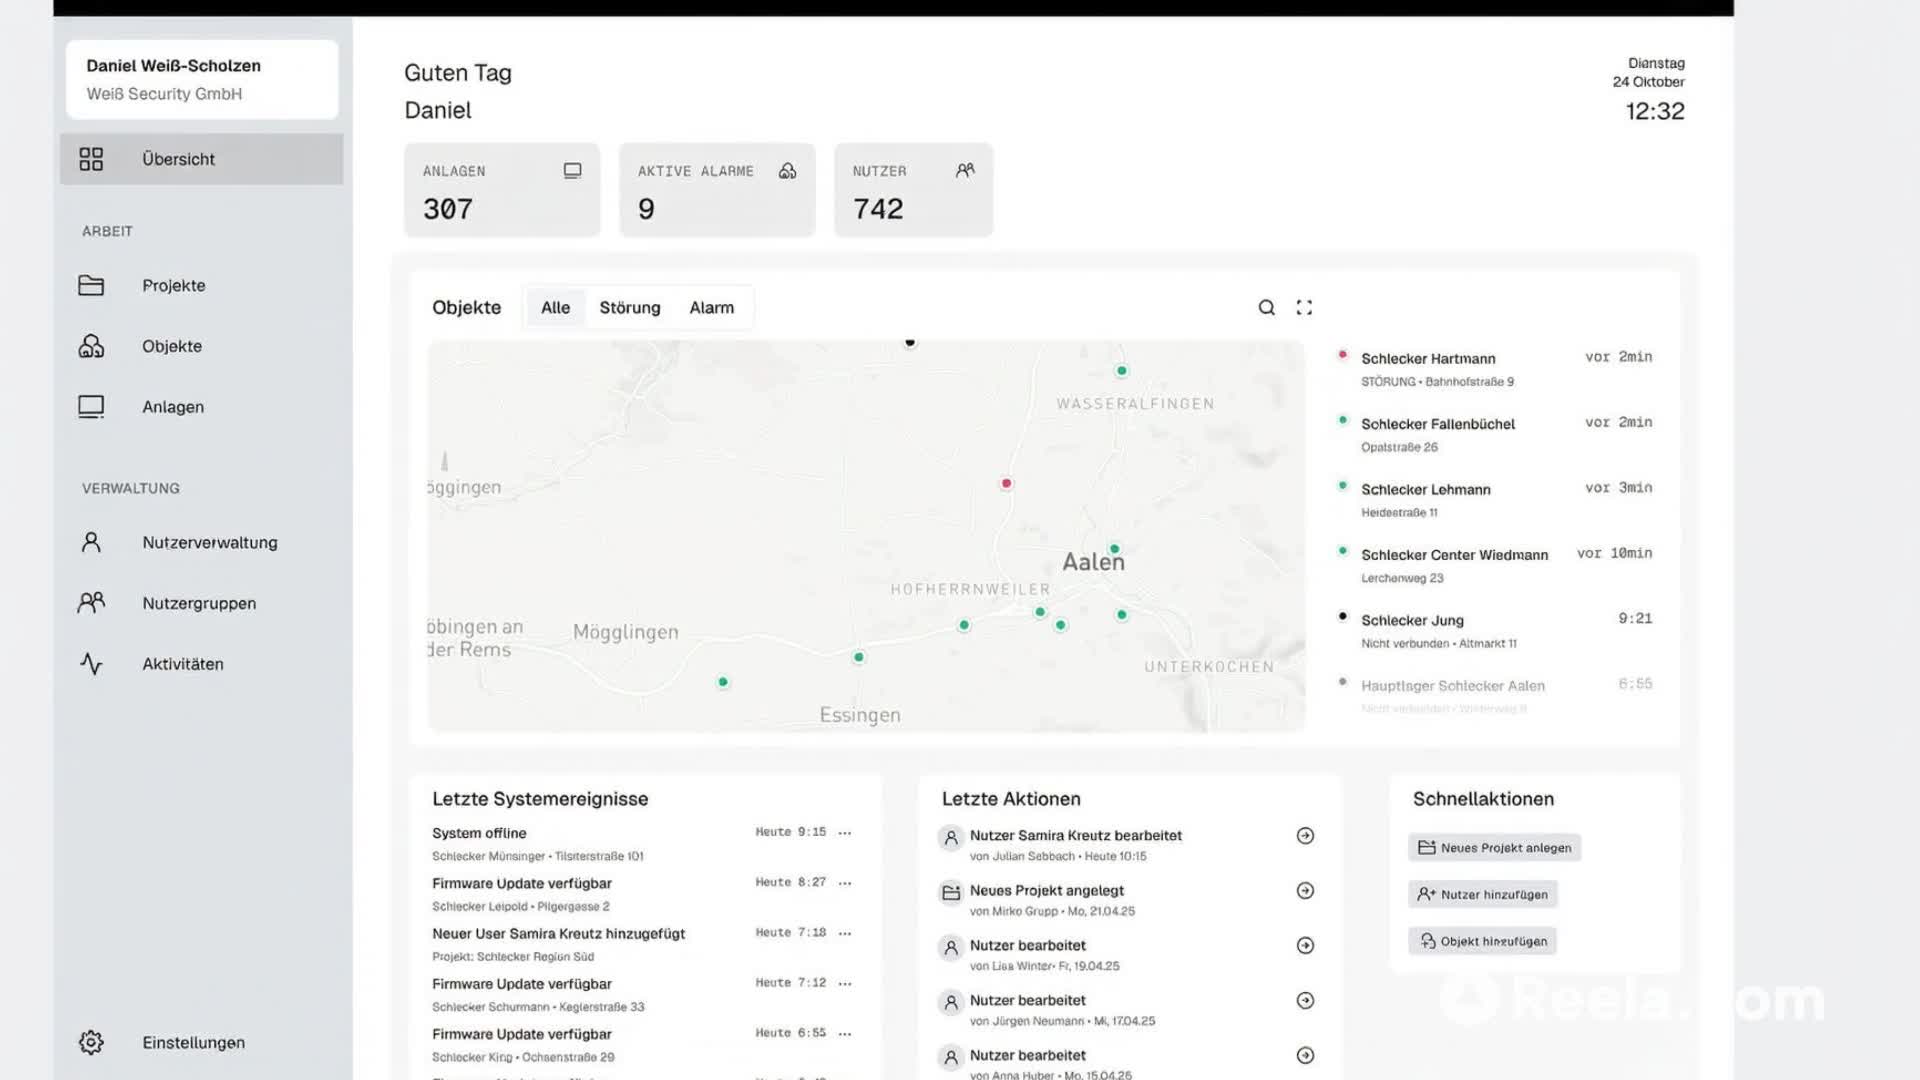
Task: Open options menu for Heute 8:27 firmware event
Action: point(845,883)
